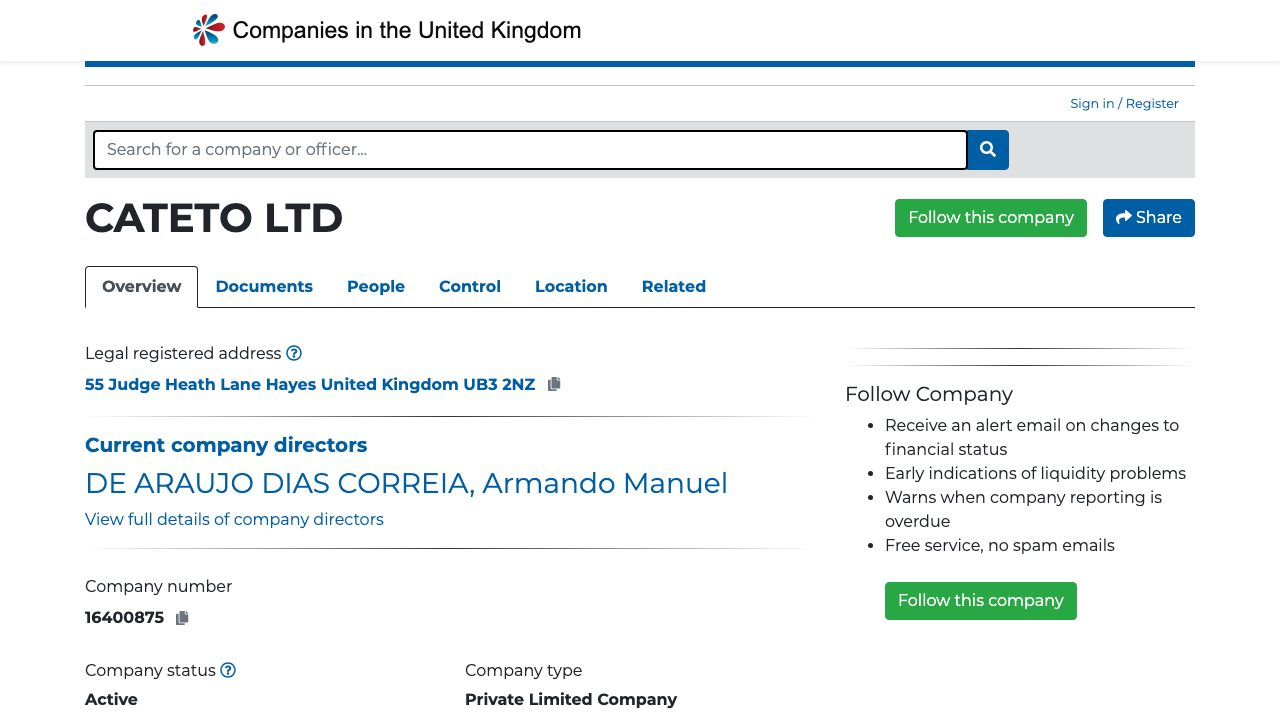The image size is (1280, 720).
Task: Open the People tab
Action: pos(375,287)
